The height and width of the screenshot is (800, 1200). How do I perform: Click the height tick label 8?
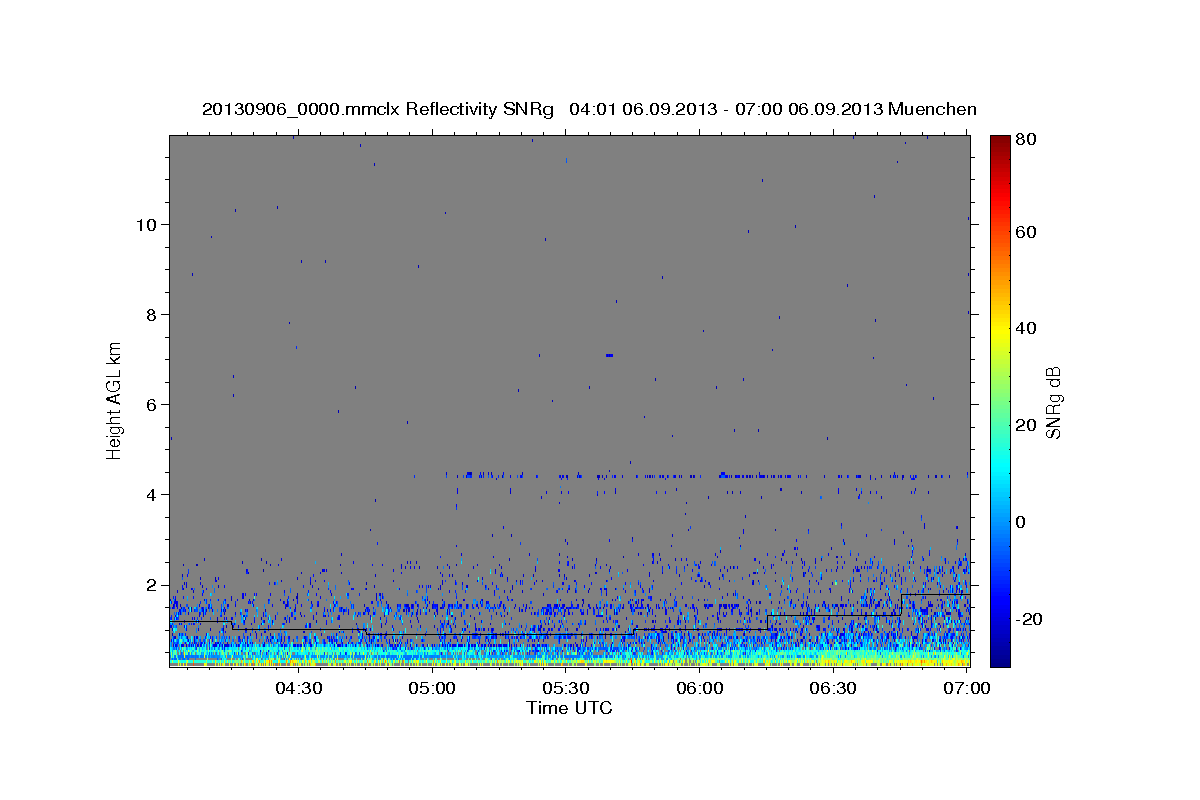(152, 314)
